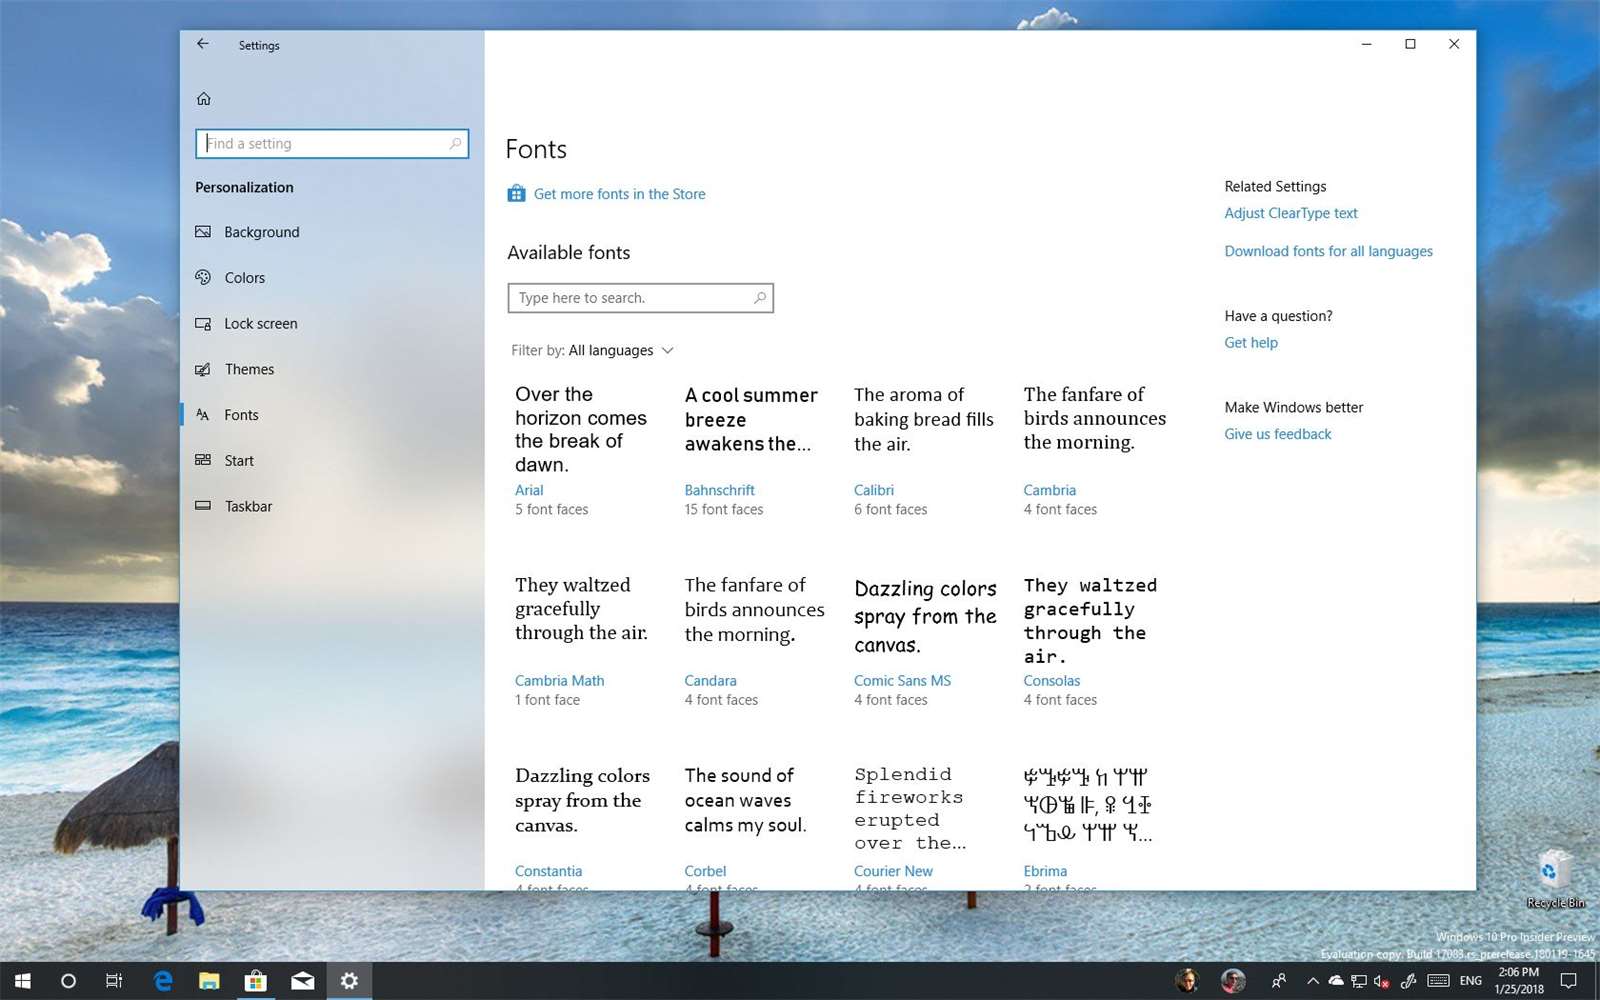1600x1000 pixels.
Task: Click Get more fonts in the Store link
Action: 620,194
